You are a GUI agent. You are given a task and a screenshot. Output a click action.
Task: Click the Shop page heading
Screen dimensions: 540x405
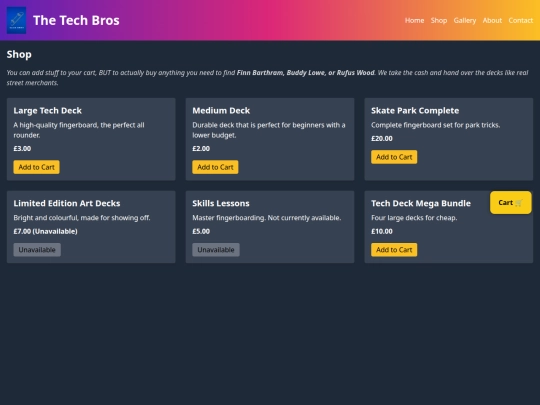[19, 54]
